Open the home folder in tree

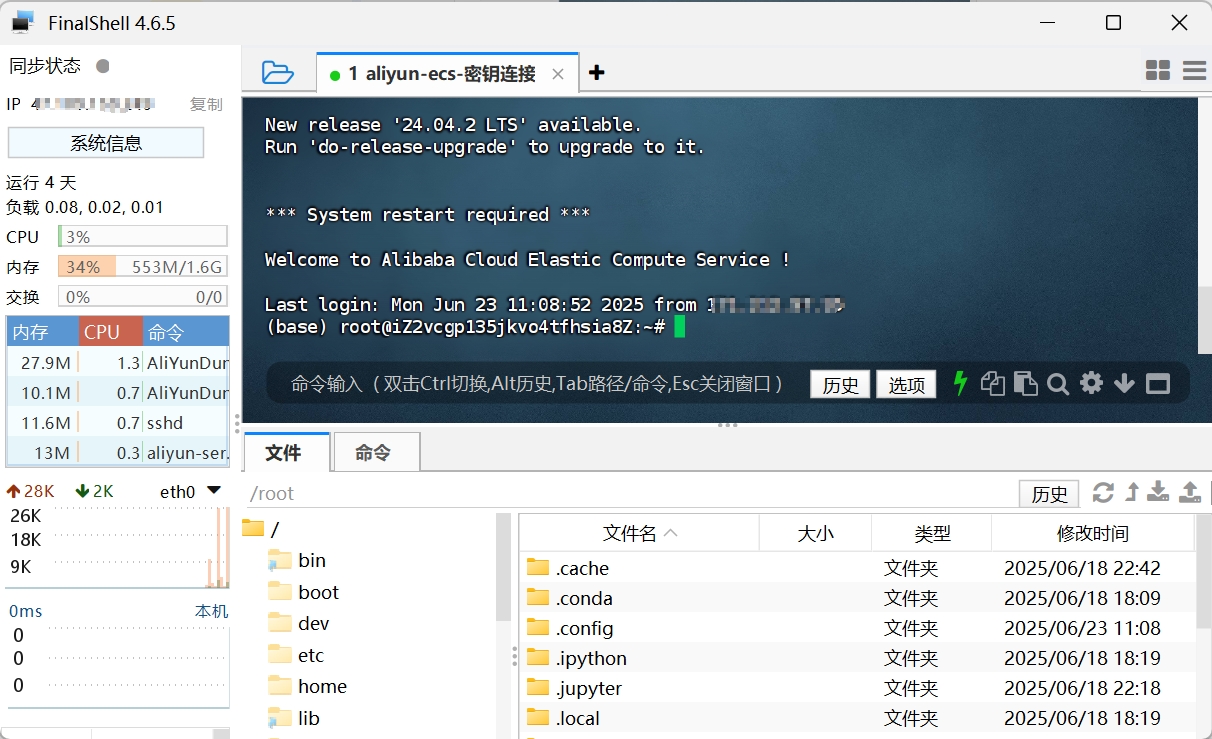point(308,686)
